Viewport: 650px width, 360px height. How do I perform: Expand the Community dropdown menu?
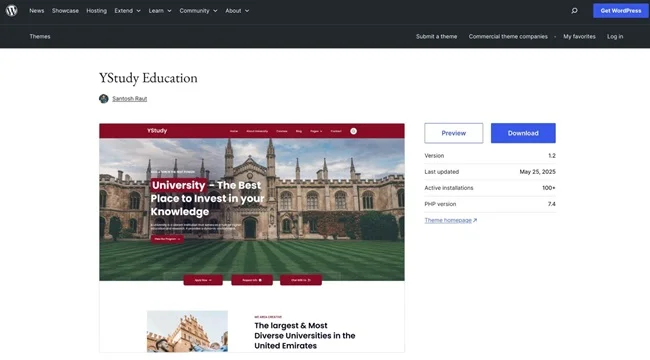click(x=198, y=11)
